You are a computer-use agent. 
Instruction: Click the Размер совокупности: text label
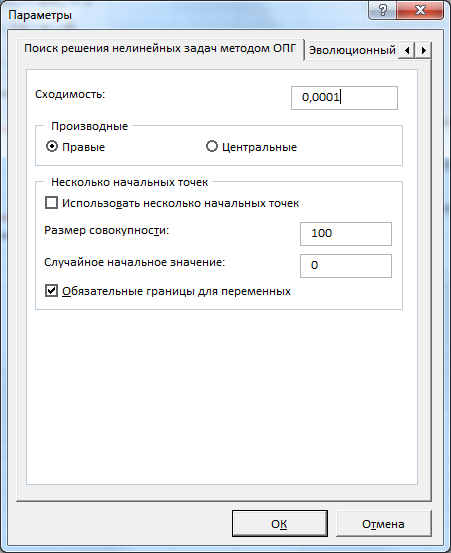(x=106, y=231)
